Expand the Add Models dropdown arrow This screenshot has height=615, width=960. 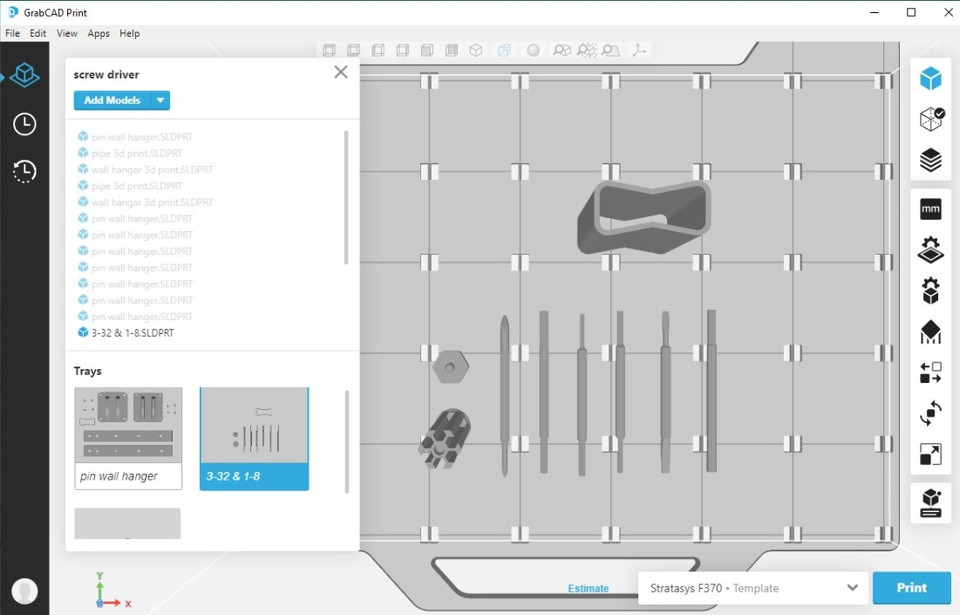[x=160, y=100]
